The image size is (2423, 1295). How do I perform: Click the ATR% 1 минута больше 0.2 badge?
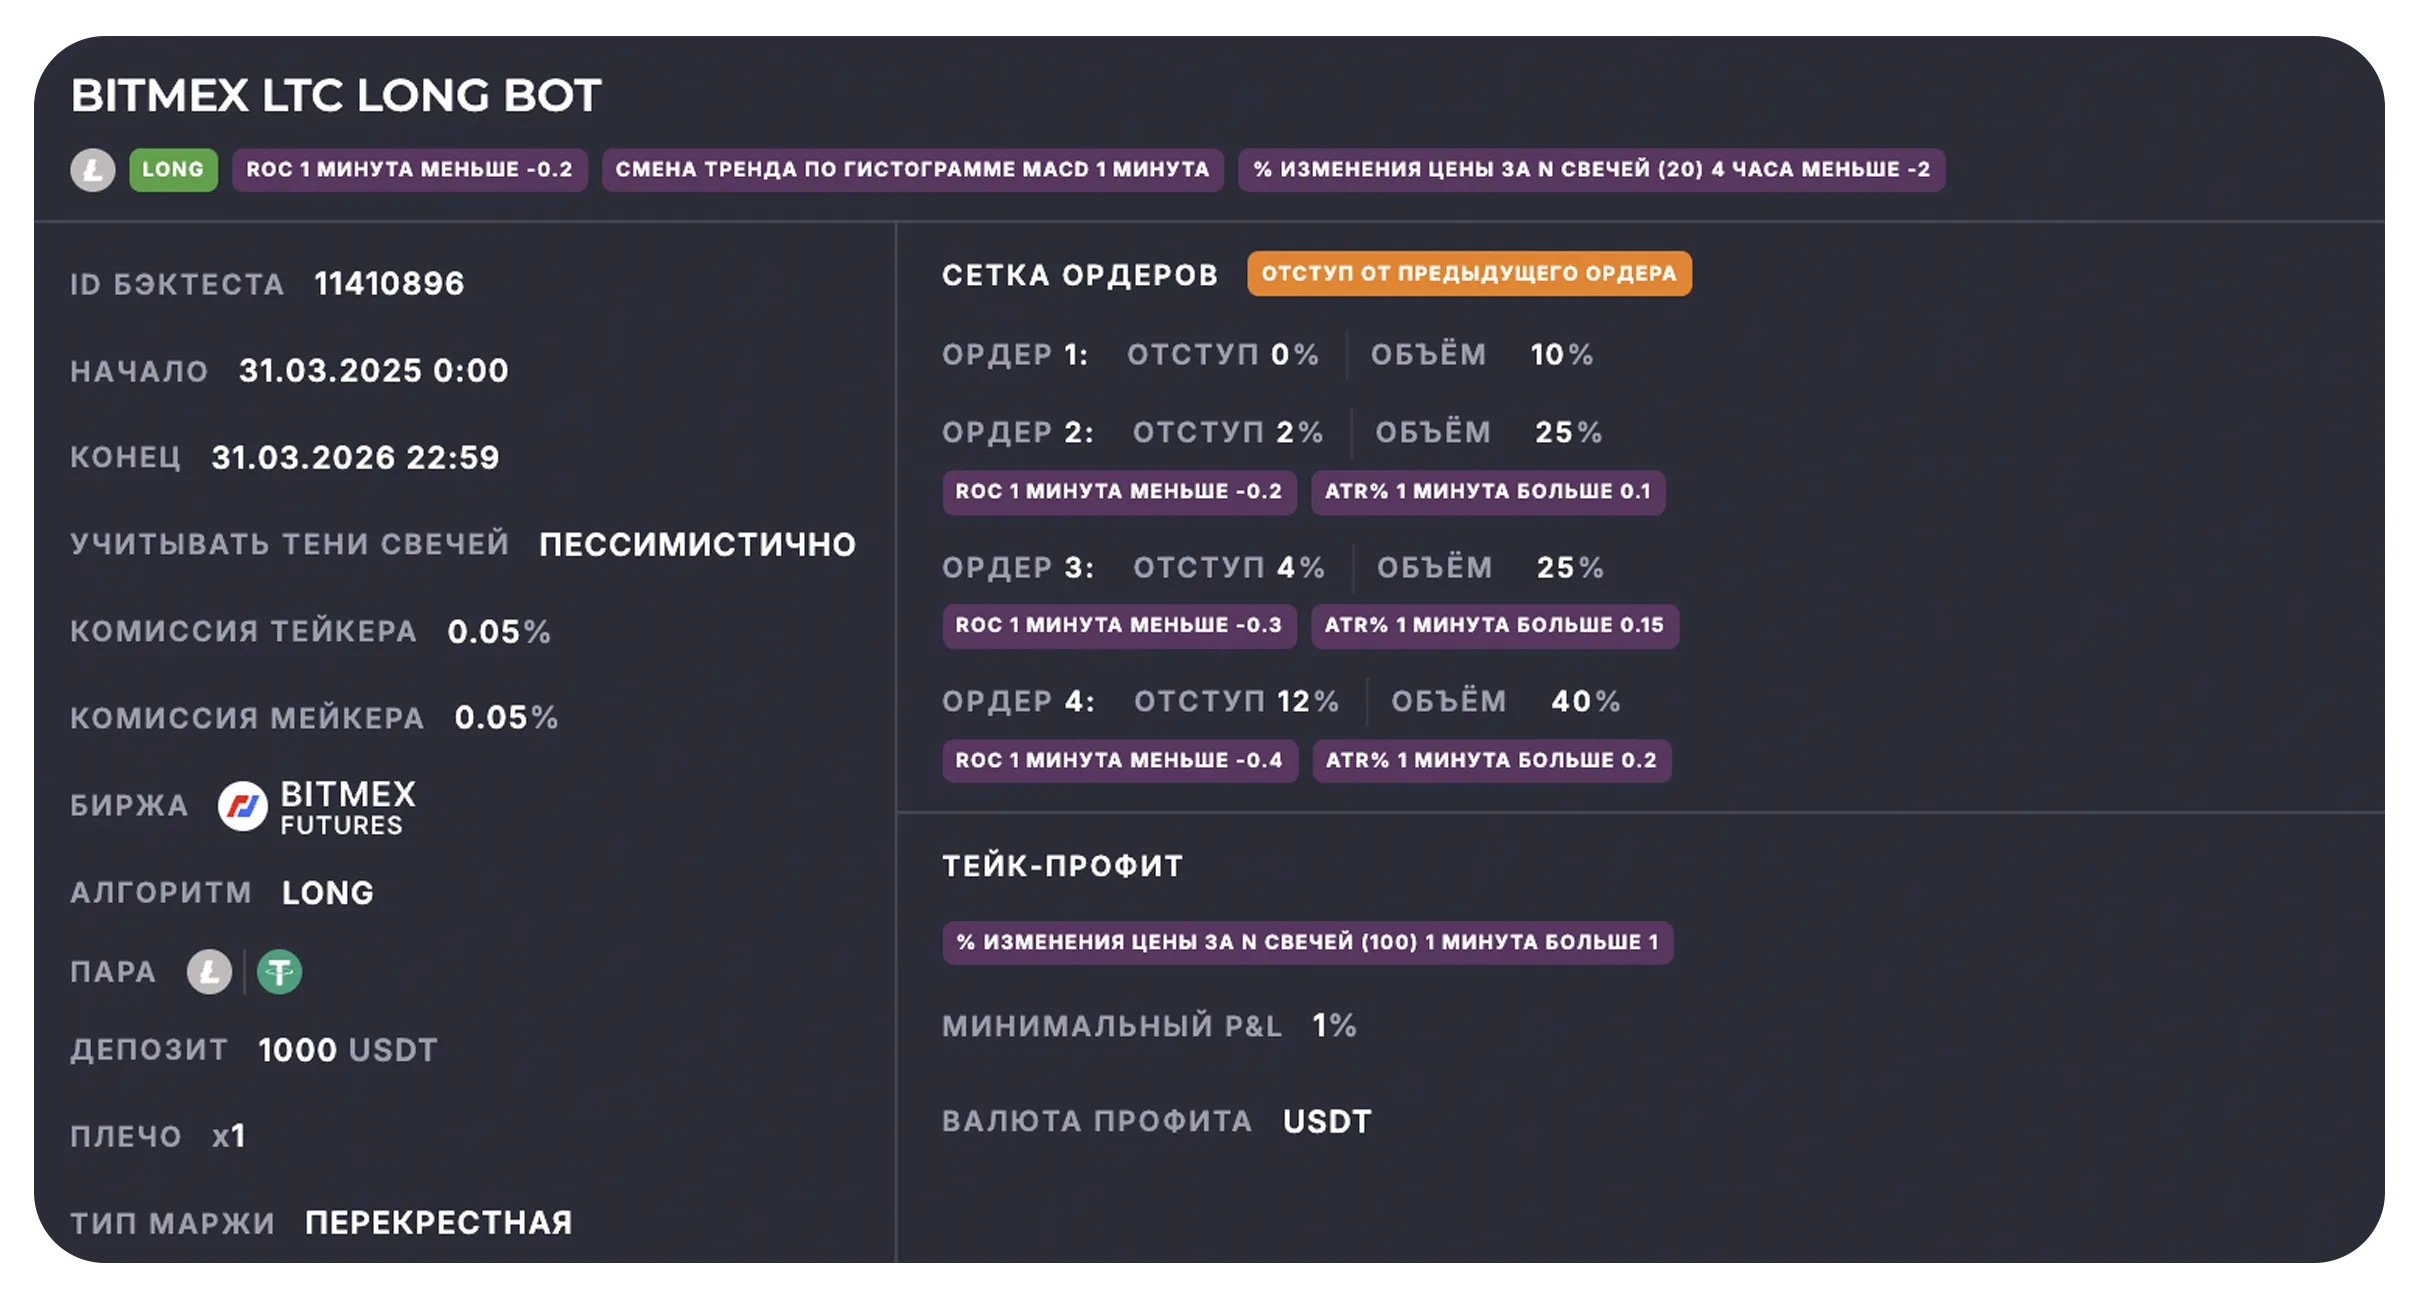click(1494, 760)
